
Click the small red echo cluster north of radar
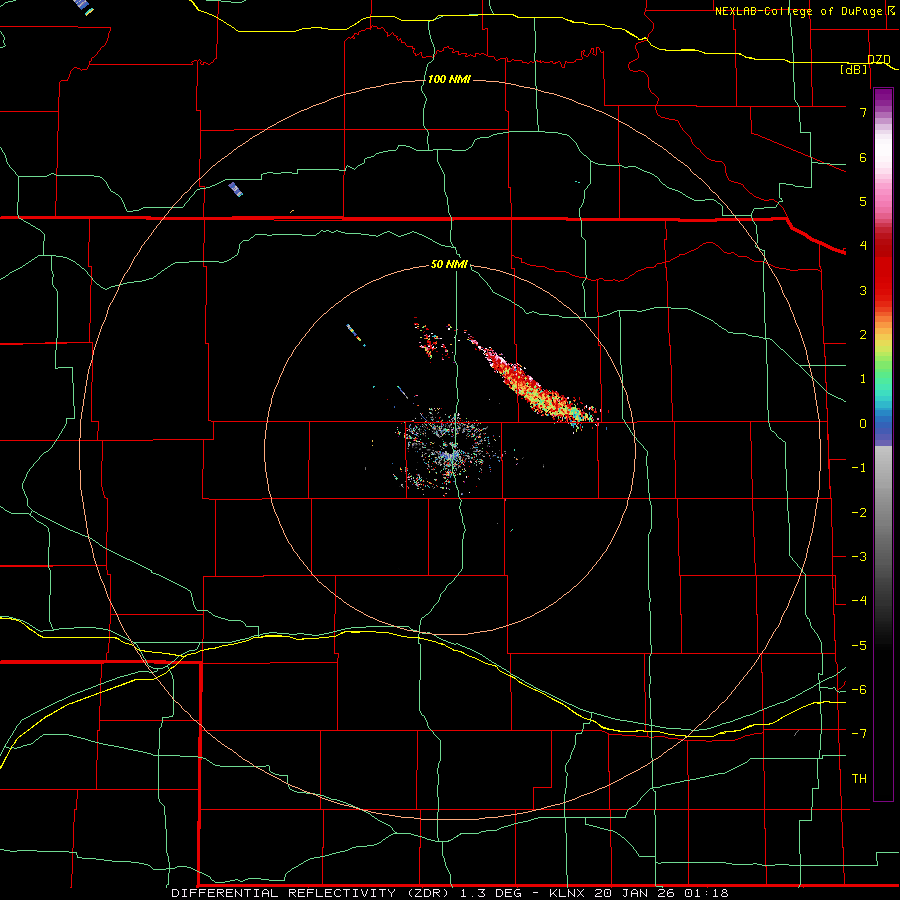tap(433, 342)
